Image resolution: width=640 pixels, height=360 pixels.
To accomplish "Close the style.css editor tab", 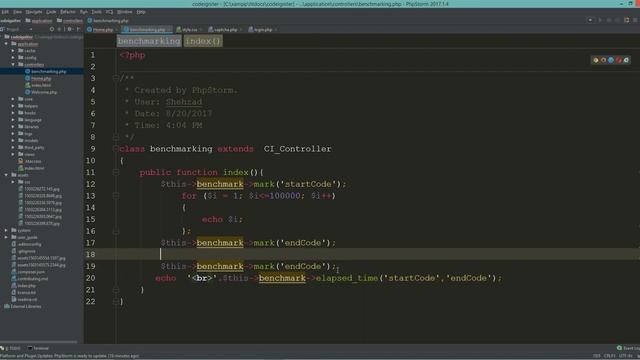I will (200, 29).
